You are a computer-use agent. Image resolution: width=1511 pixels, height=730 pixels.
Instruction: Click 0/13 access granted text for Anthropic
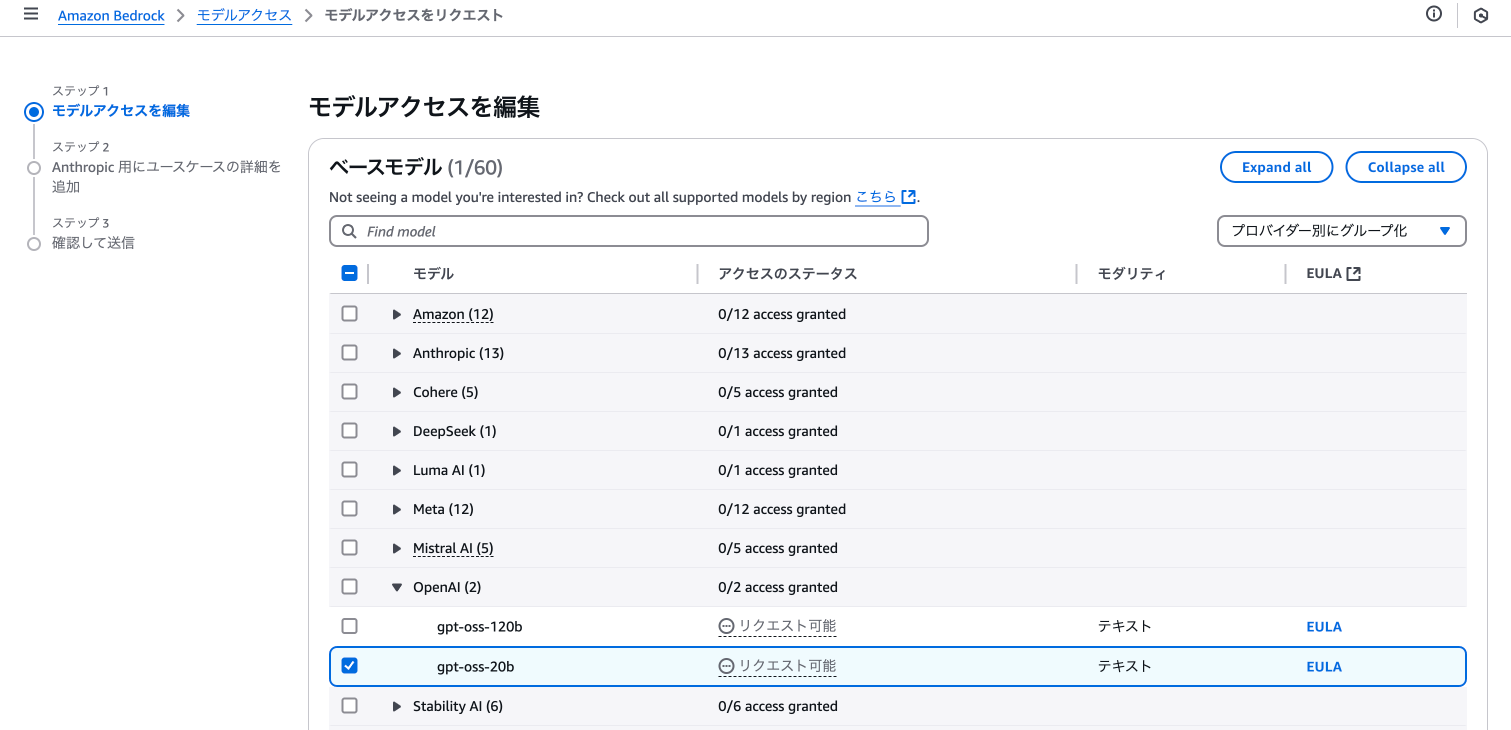pos(782,353)
